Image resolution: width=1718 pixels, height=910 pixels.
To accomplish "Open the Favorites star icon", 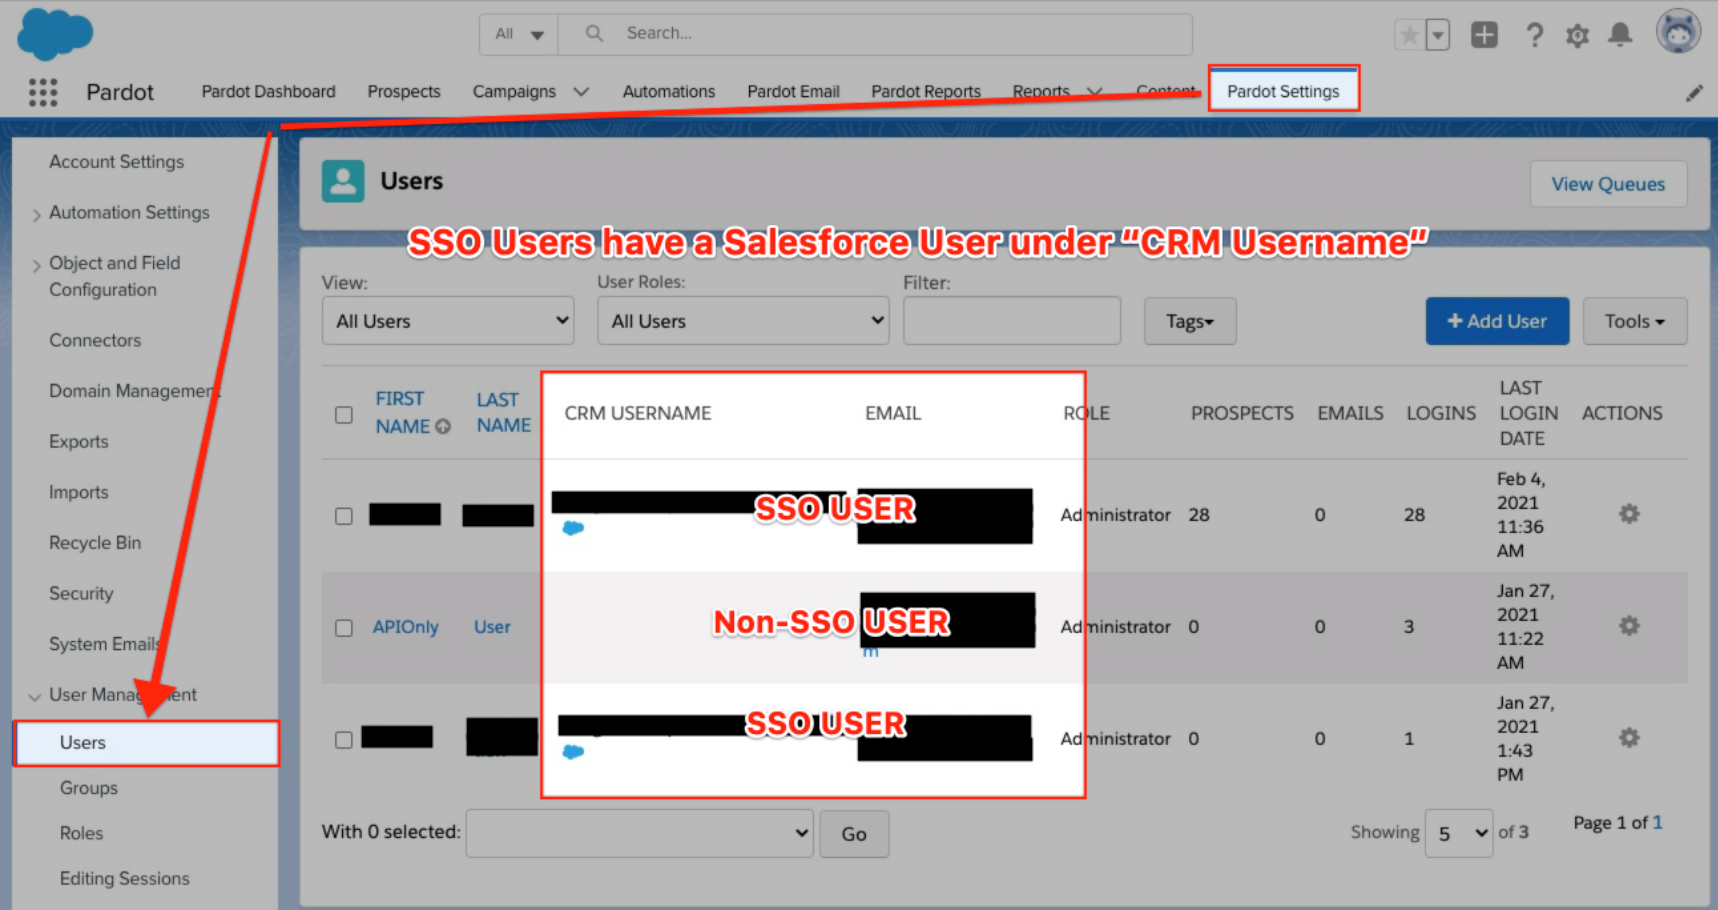I will click(x=1409, y=35).
